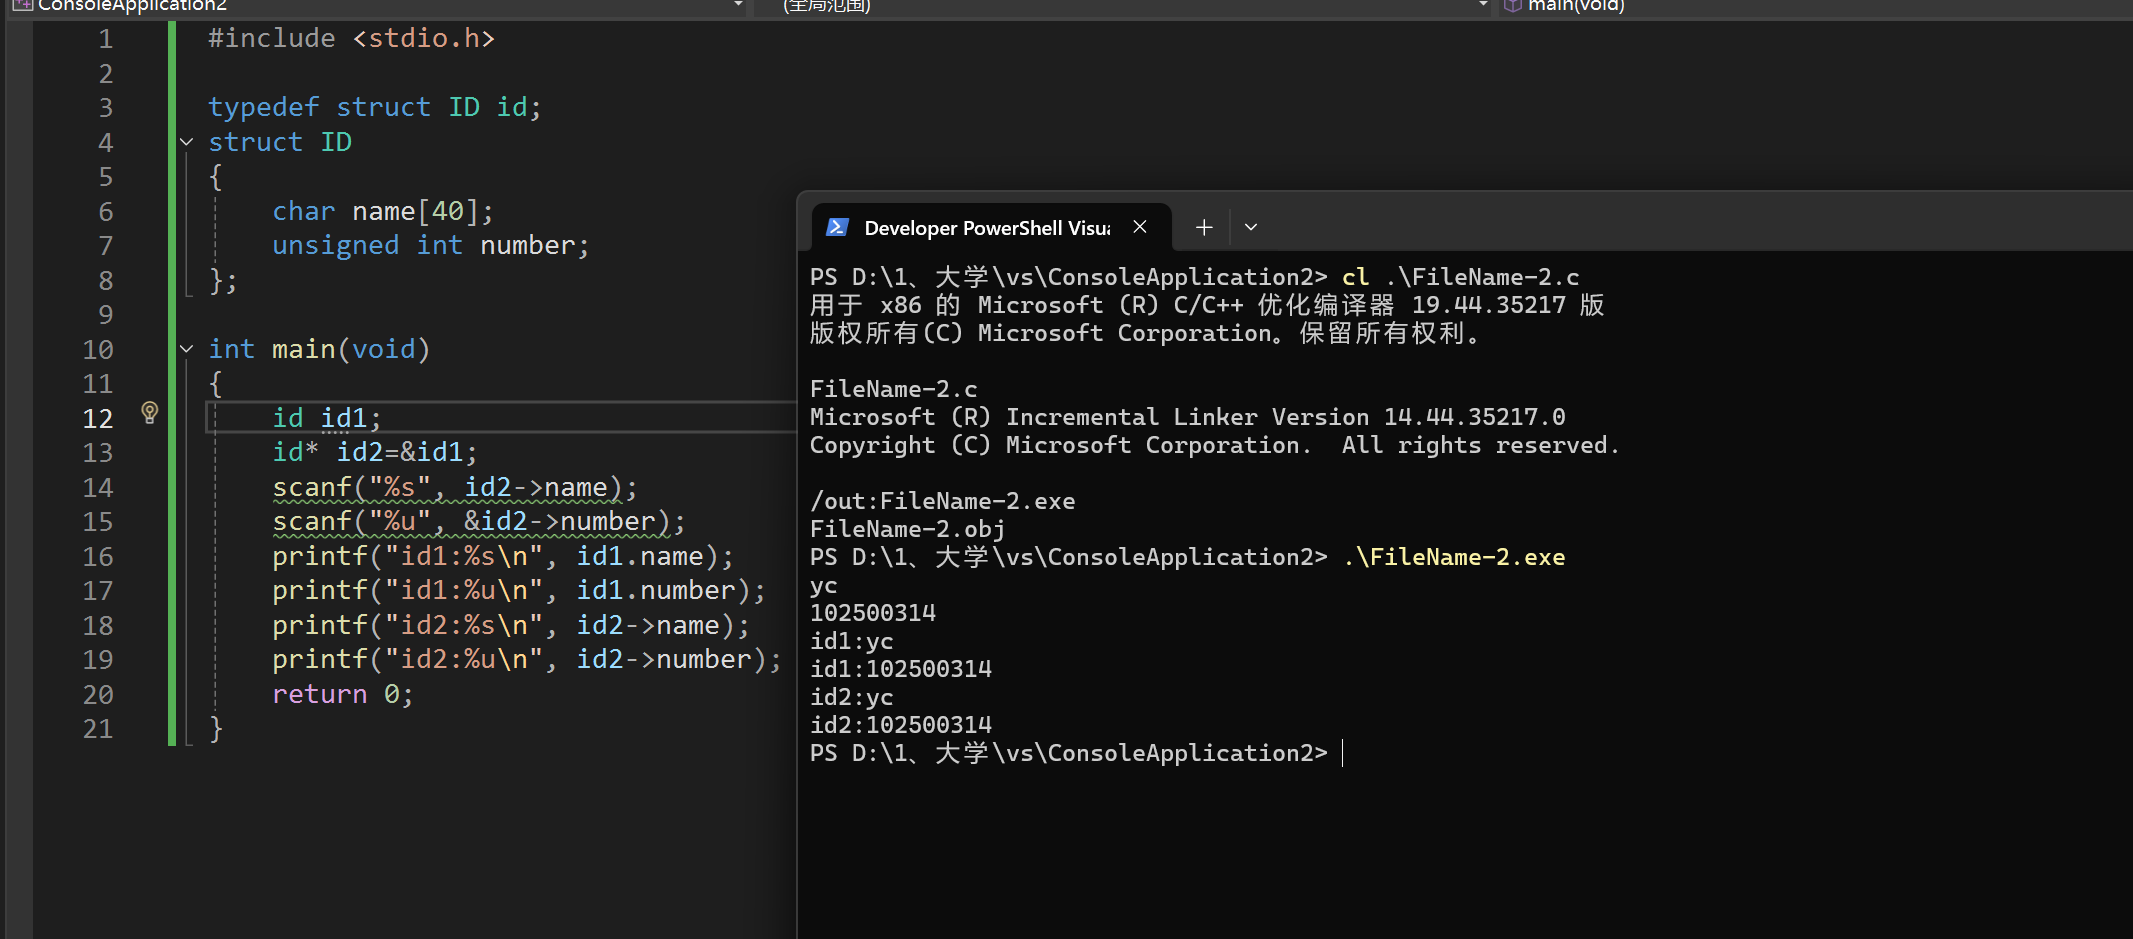The height and width of the screenshot is (939, 2133).
Task: Click the PowerShell icon on the terminal tab
Action: point(838,227)
